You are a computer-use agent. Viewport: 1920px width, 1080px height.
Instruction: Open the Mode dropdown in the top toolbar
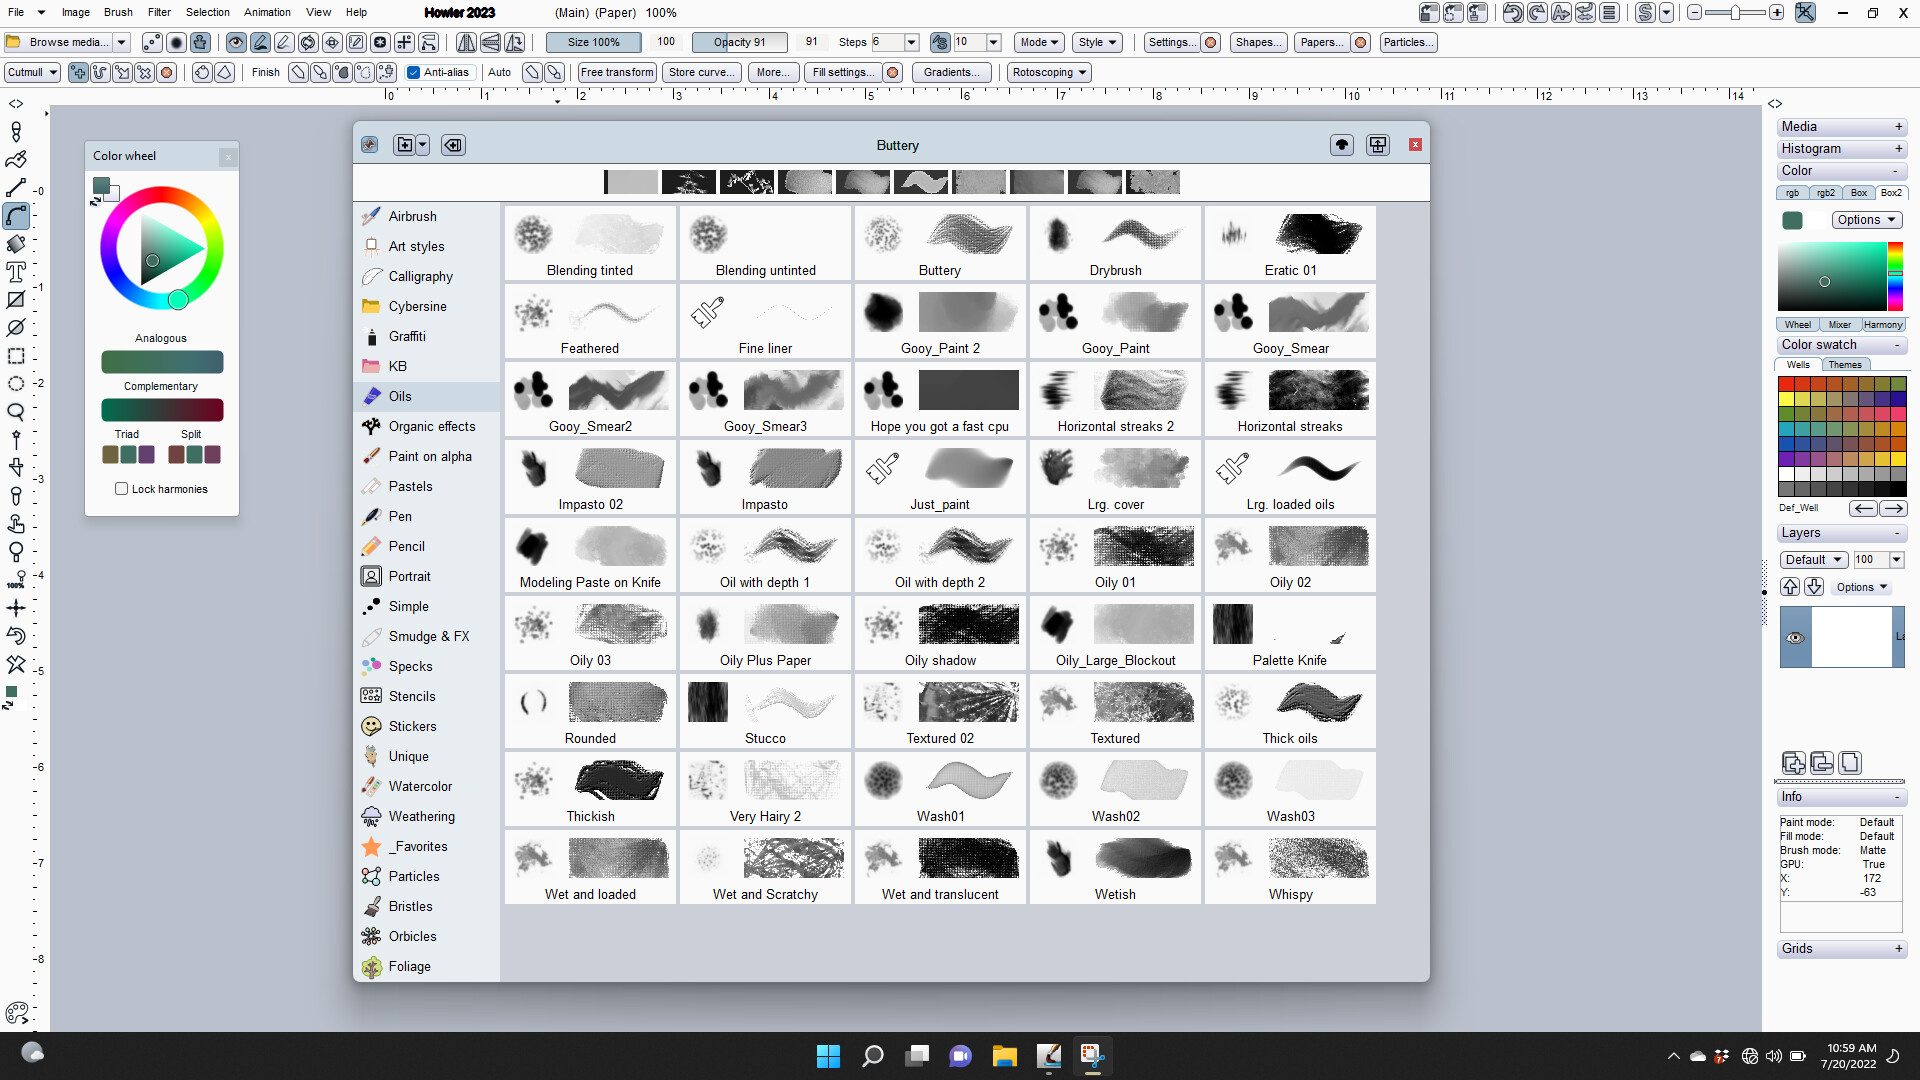1038,42
